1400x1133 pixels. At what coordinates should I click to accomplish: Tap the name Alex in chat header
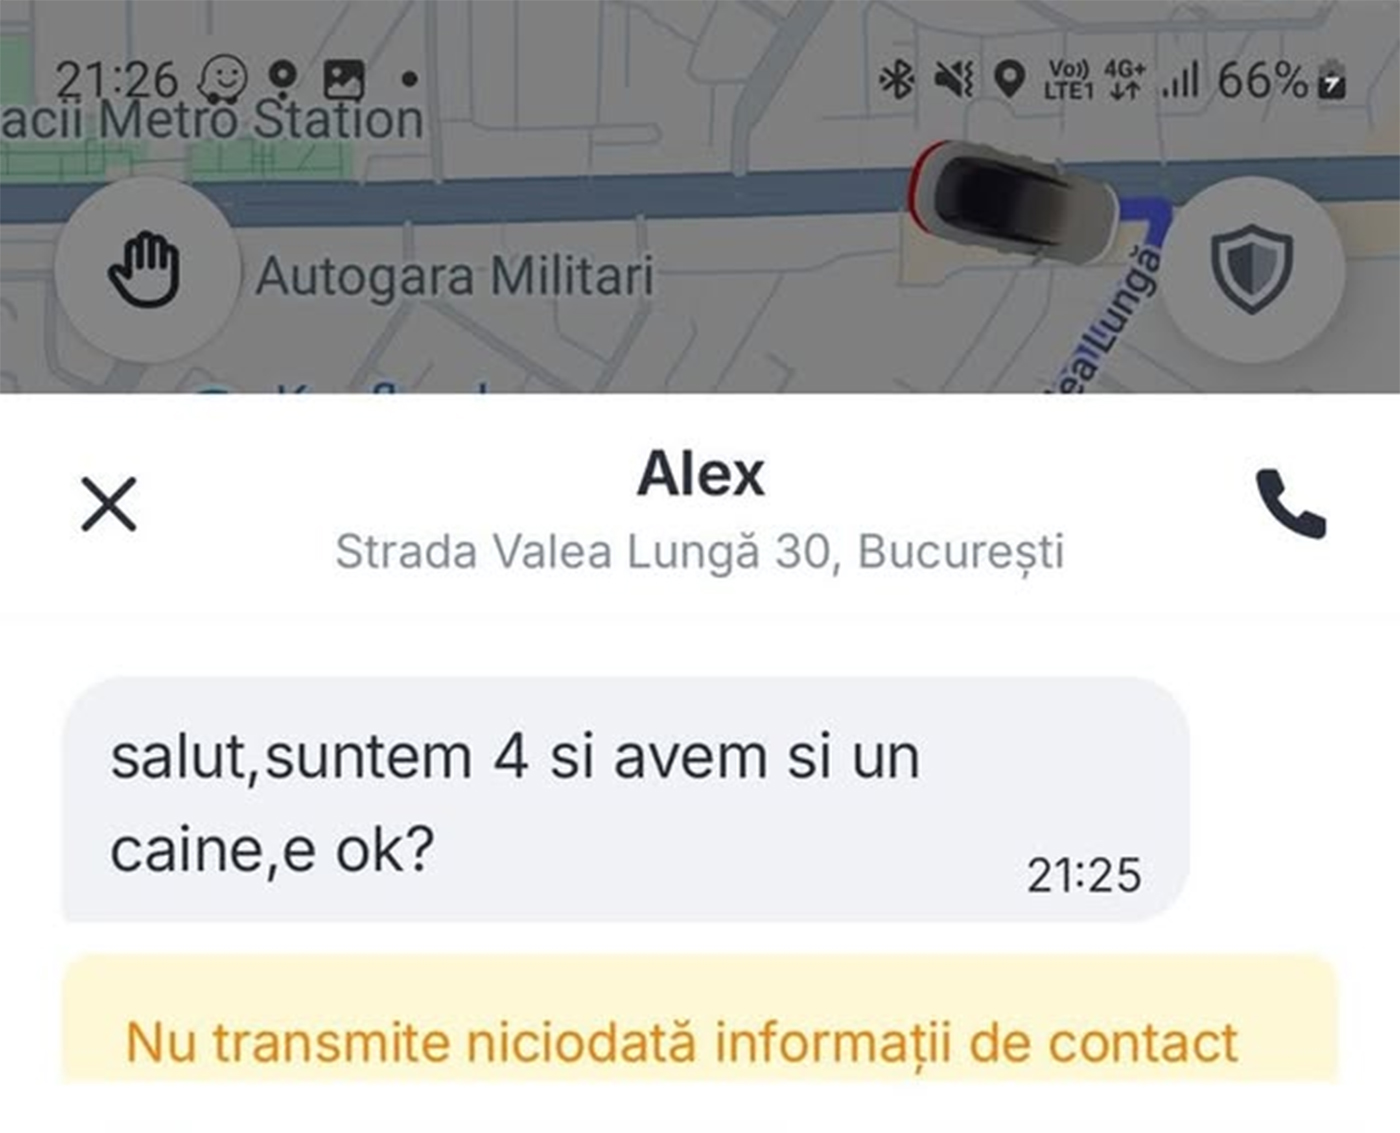700,473
